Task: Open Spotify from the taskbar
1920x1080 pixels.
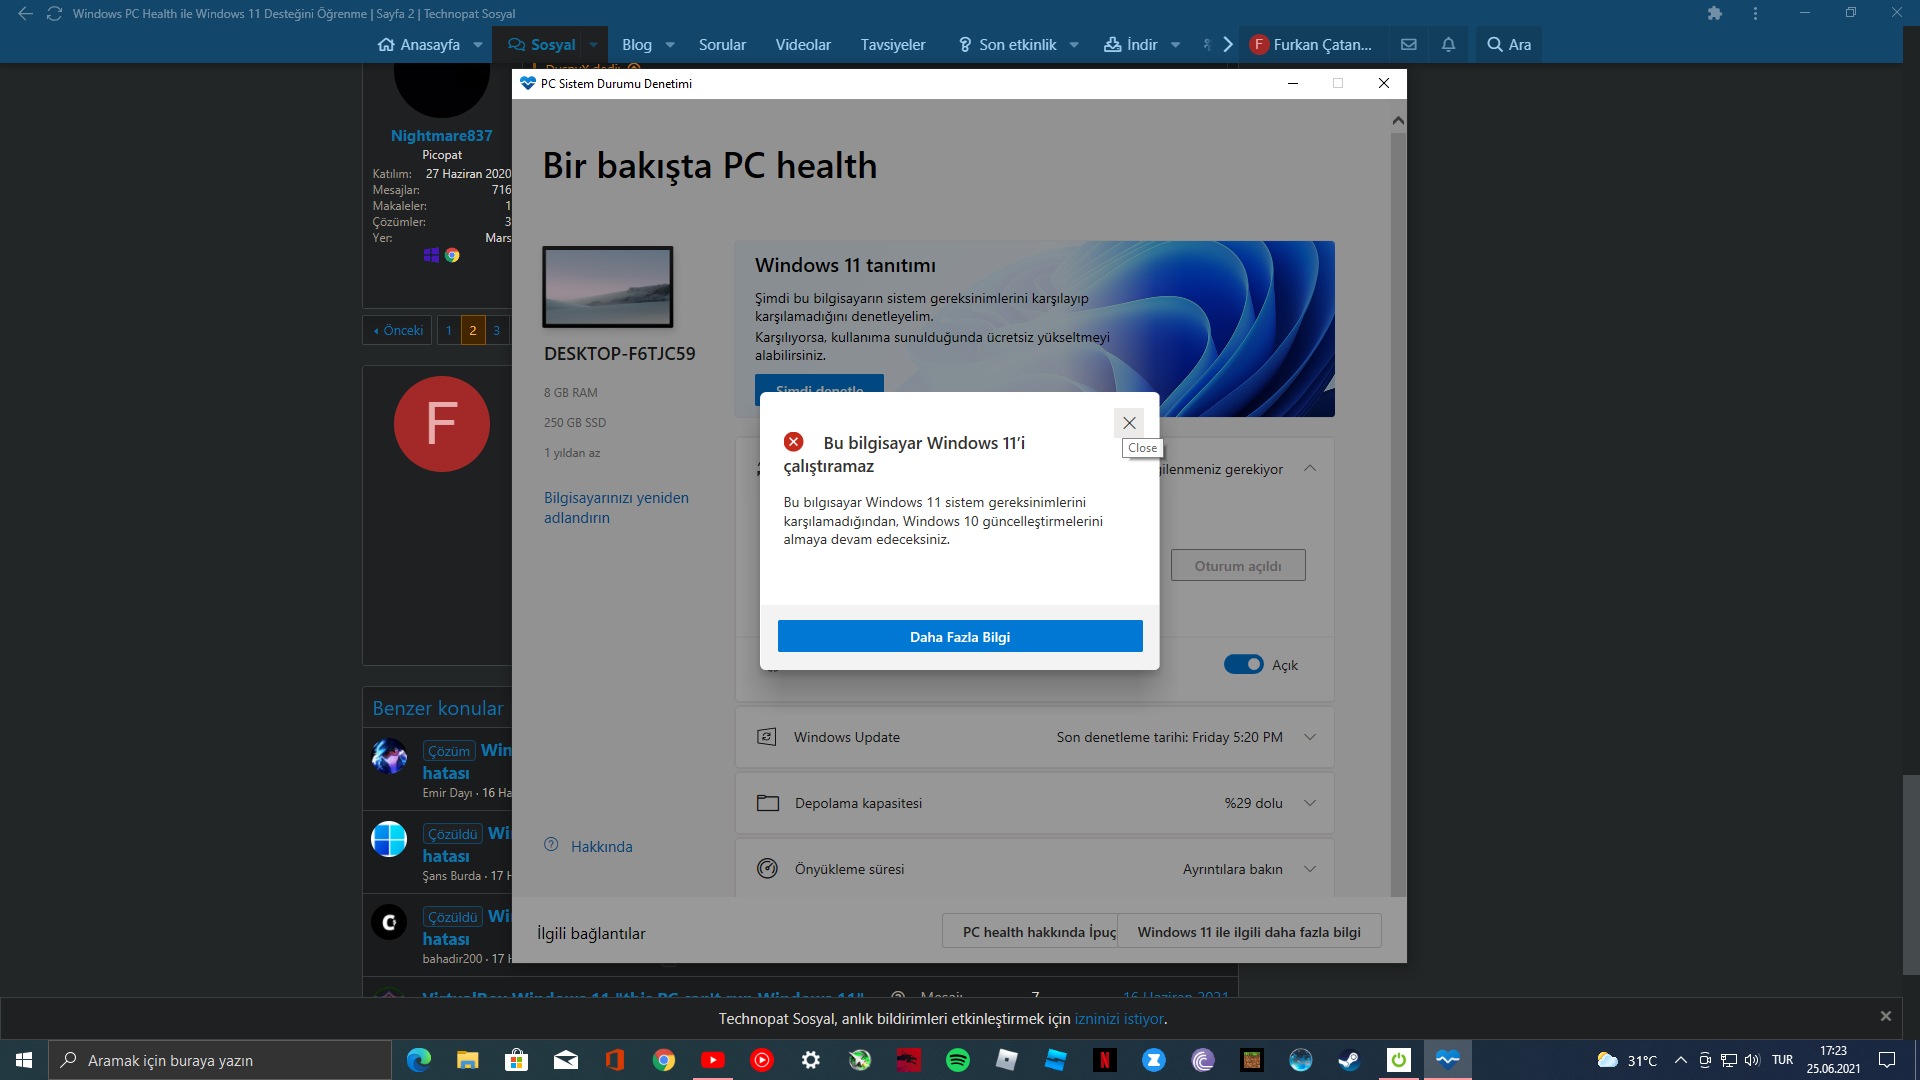Action: (x=957, y=1060)
